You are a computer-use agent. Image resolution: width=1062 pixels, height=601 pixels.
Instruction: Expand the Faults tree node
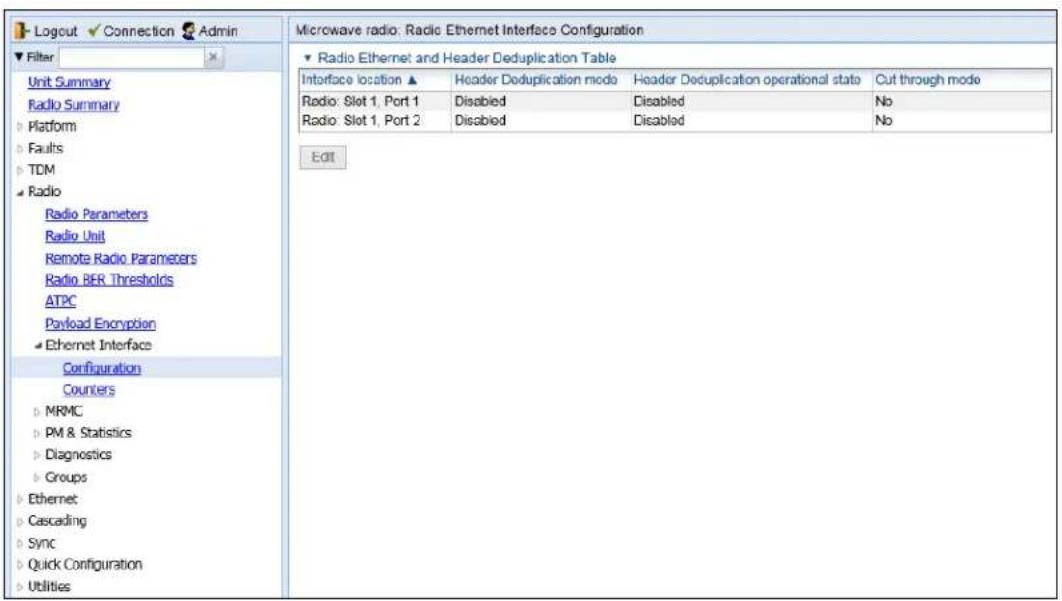20,148
